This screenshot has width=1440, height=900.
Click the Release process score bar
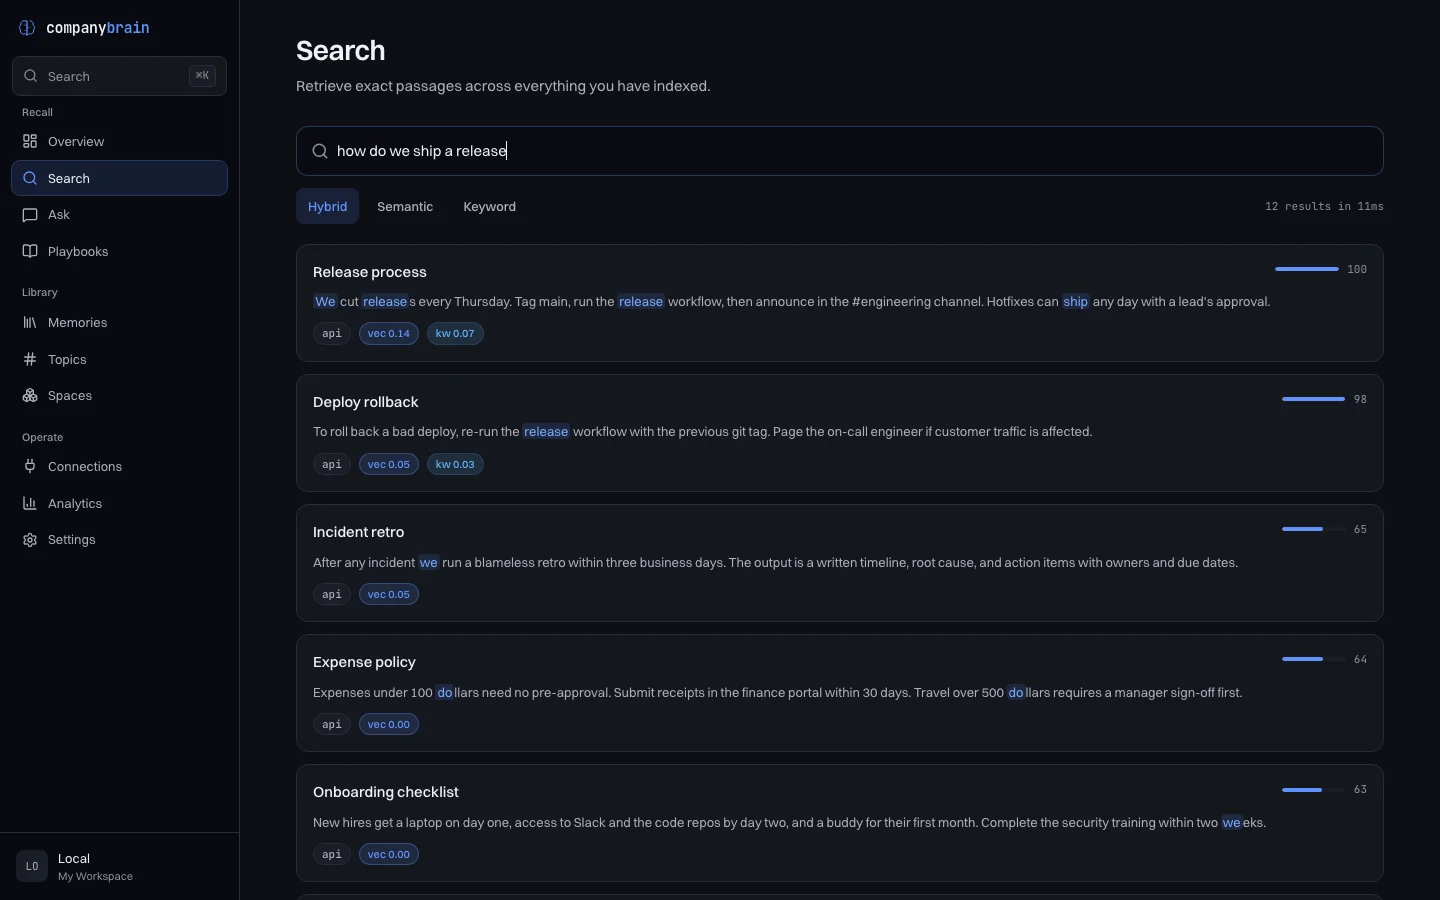pyautogui.click(x=1307, y=269)
